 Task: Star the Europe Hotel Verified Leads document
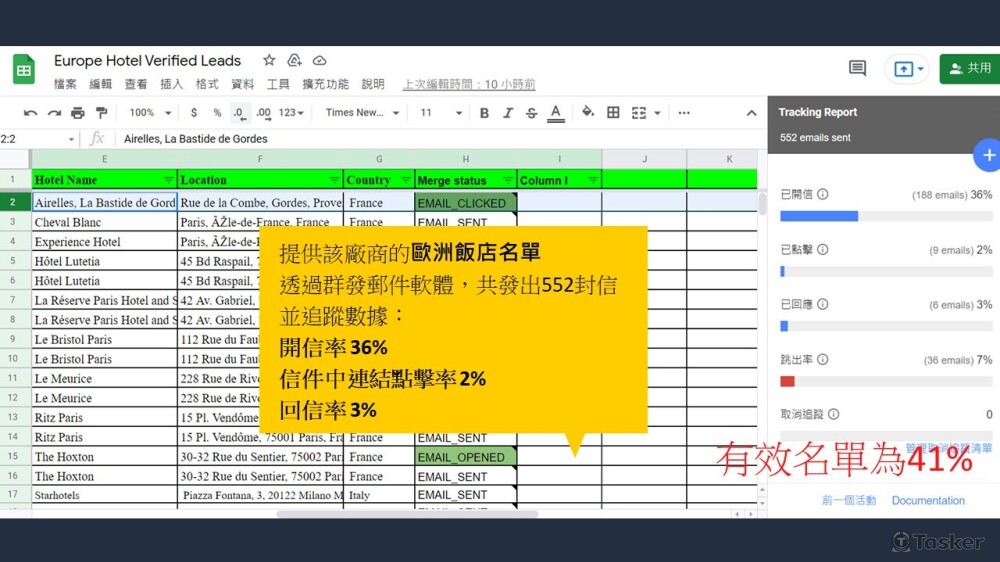269,60
